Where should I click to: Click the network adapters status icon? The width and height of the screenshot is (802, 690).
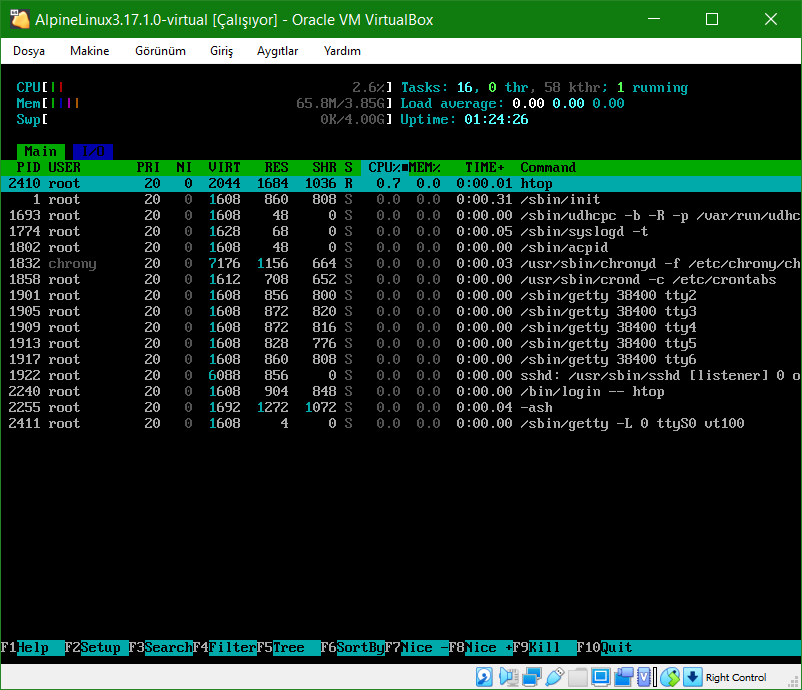point(532,677)
